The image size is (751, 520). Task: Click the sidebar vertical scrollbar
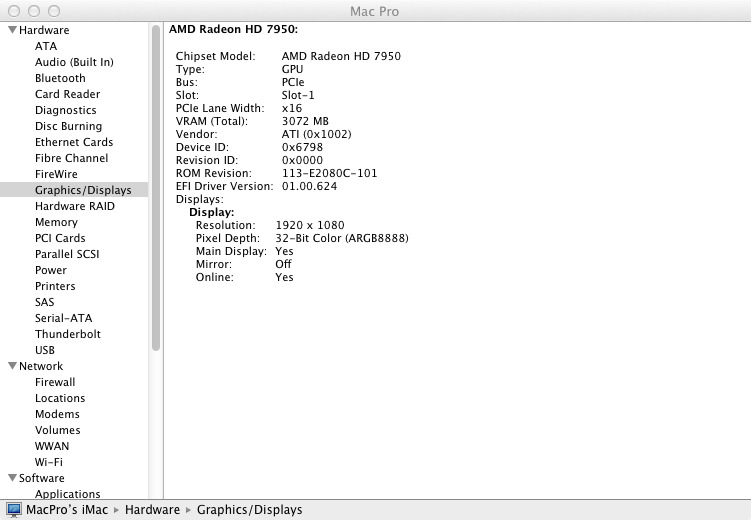click(x=156, y=188)
